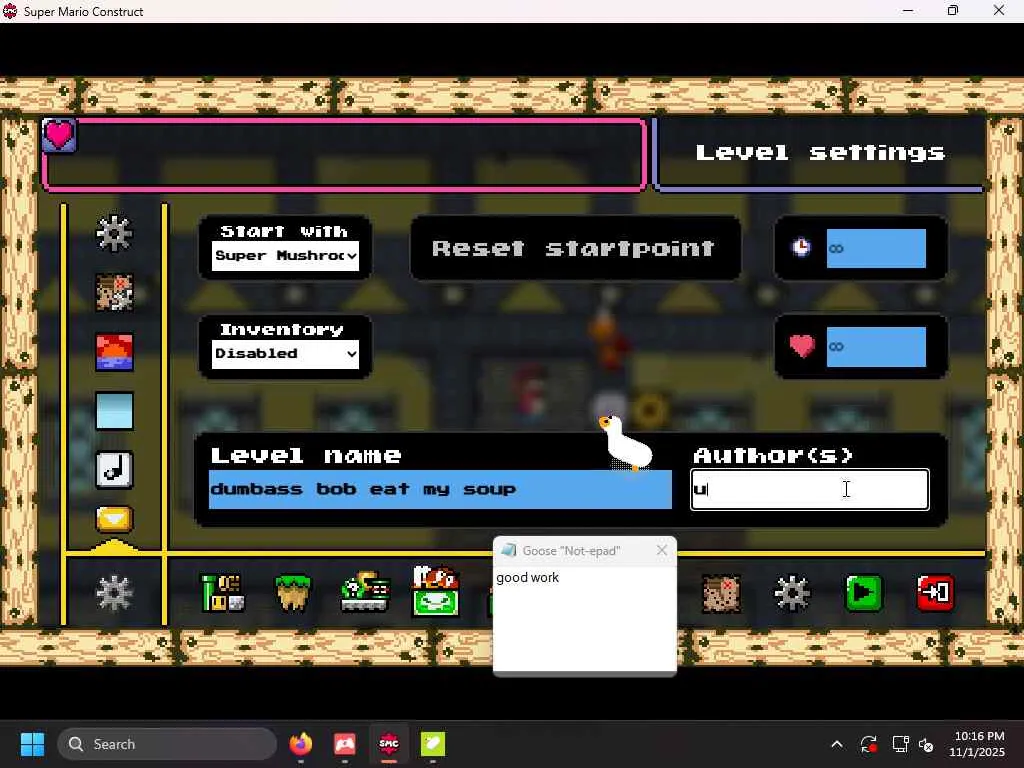Click the red heart lives icon
The width and height of the screenshot is (1024, 768).
tap(802, 345)
